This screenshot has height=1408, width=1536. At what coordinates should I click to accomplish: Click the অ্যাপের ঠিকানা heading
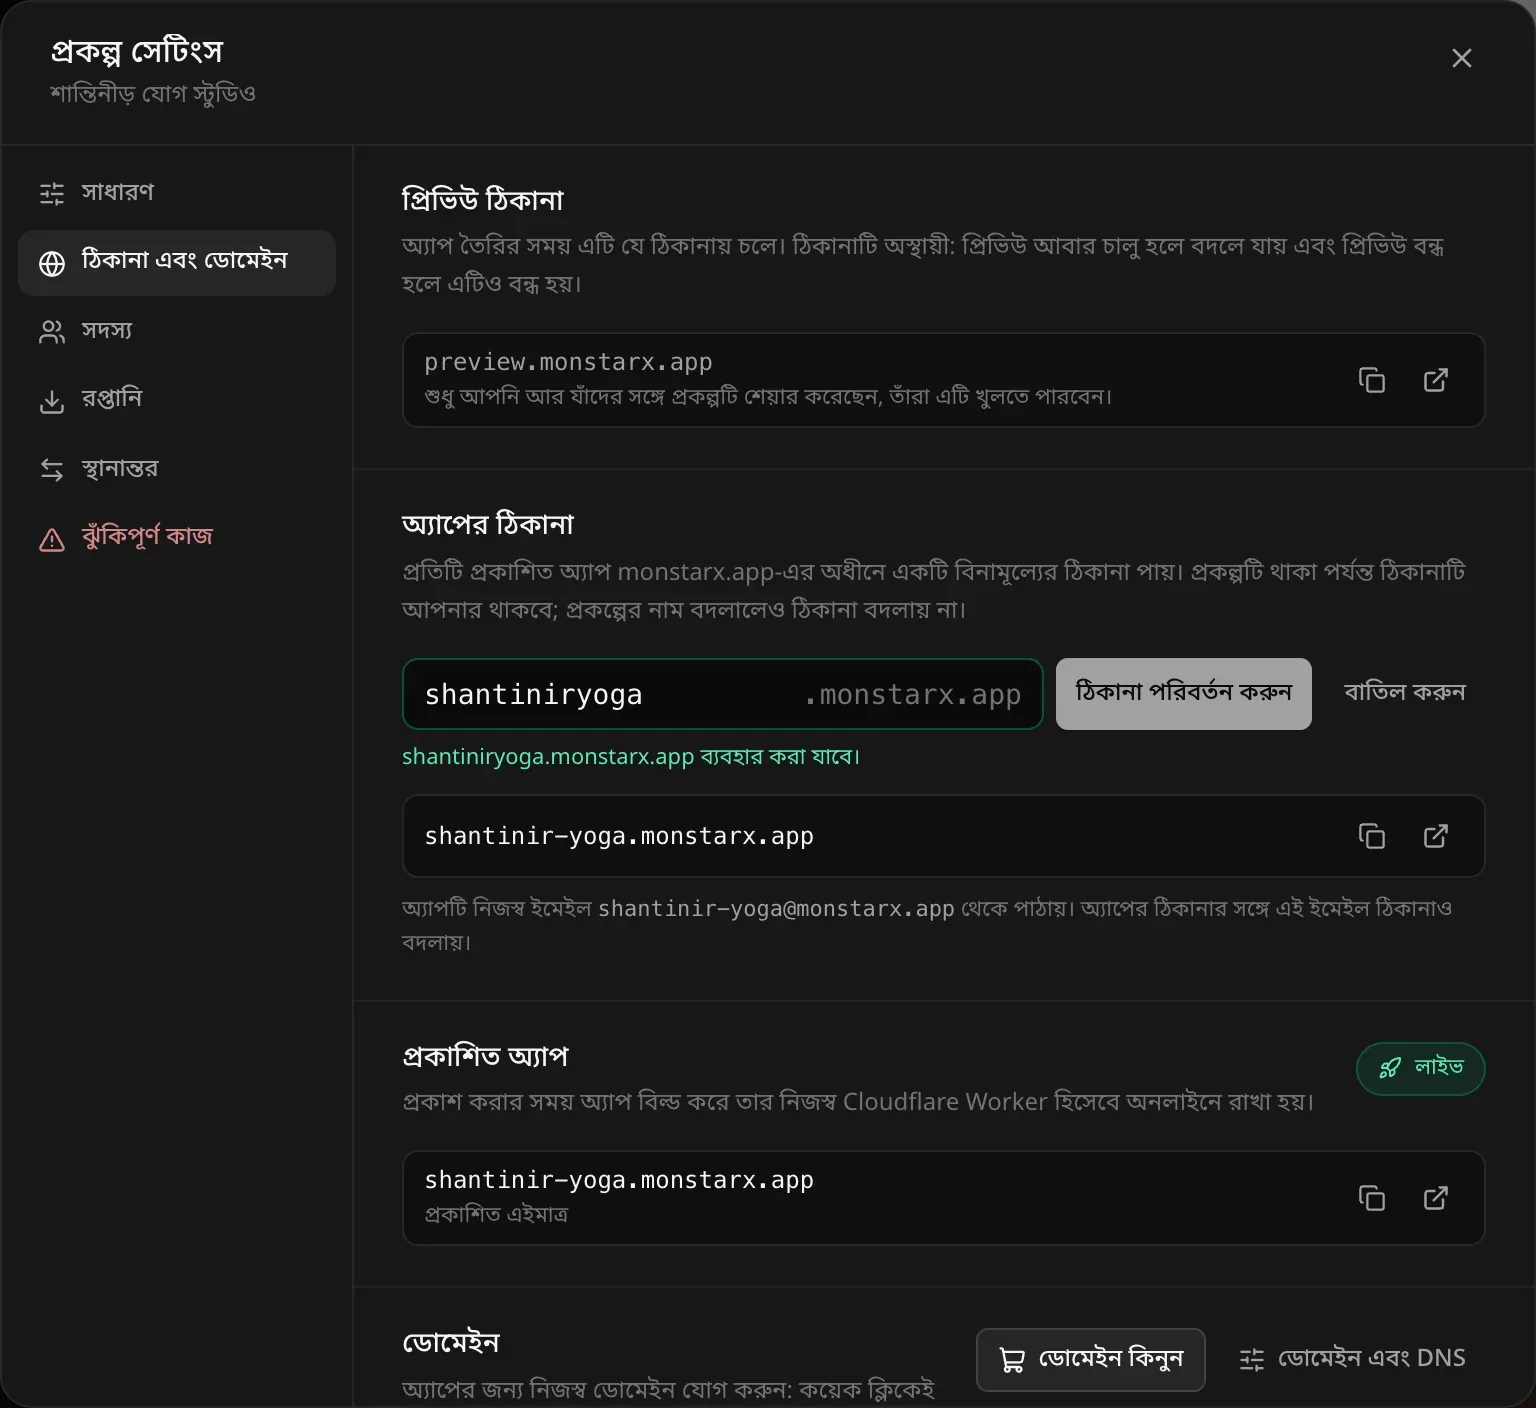[488, 525]
